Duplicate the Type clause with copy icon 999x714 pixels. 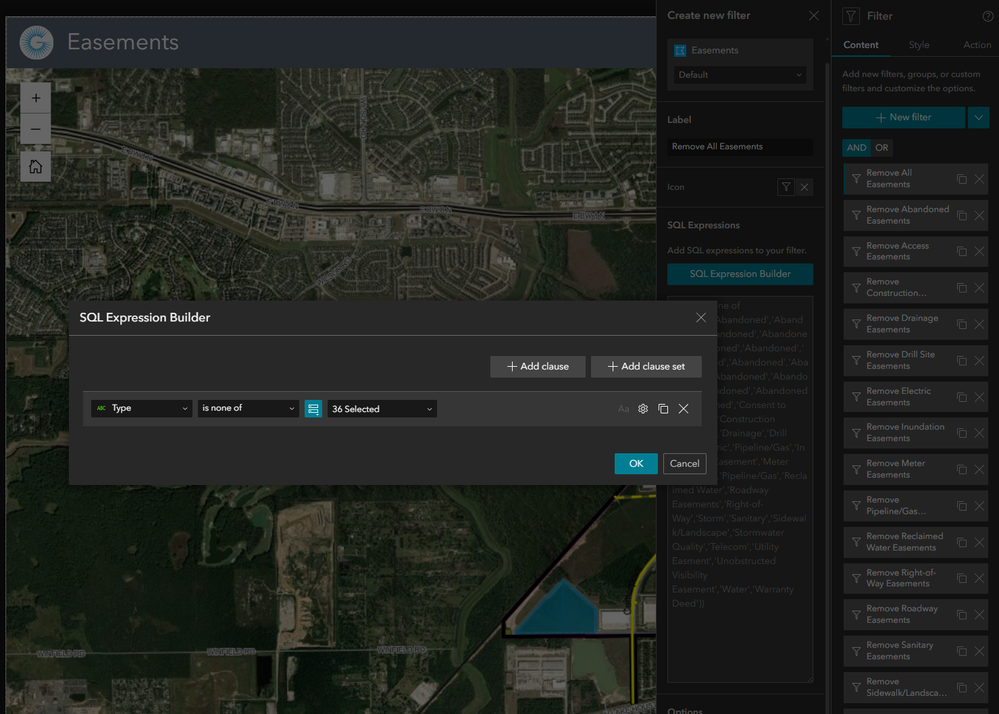[x=663, y=409]
